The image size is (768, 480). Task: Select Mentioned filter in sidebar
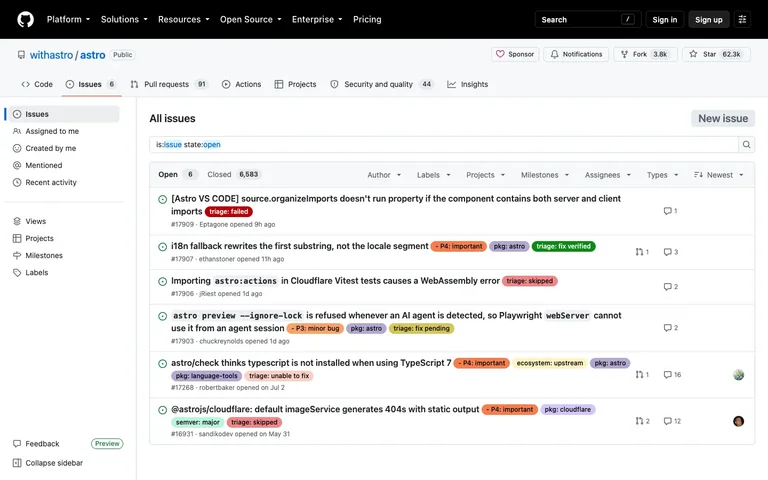click(64, 166)
